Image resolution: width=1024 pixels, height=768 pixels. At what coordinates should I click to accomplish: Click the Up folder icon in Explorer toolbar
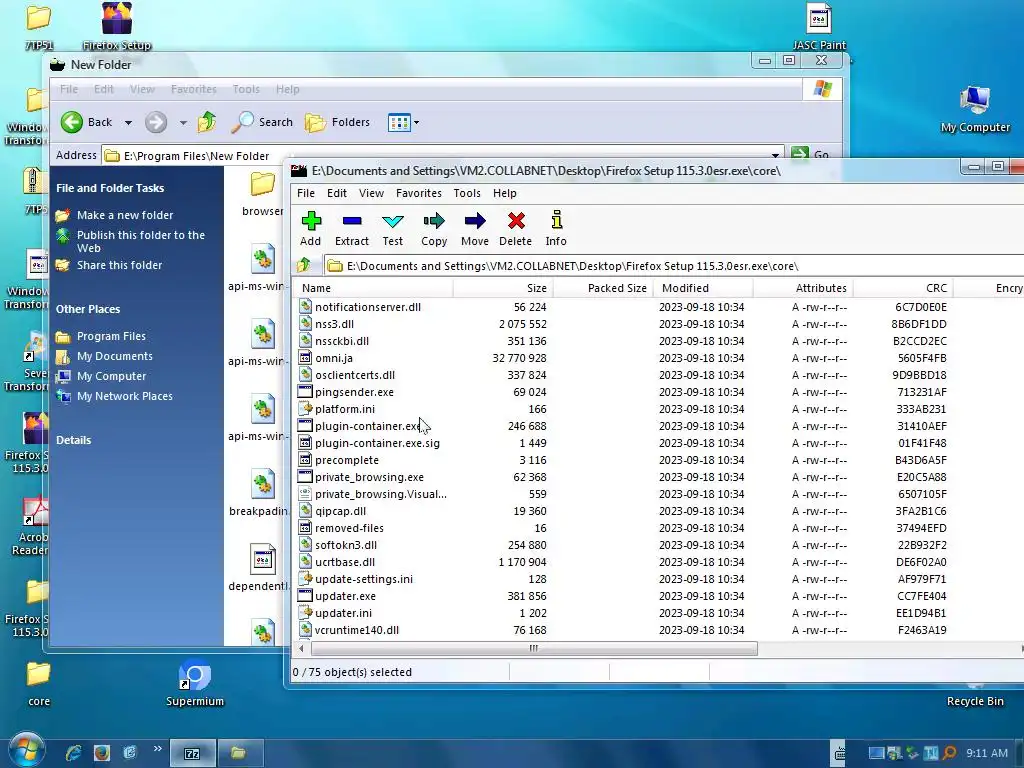click(x=207, y=121)
